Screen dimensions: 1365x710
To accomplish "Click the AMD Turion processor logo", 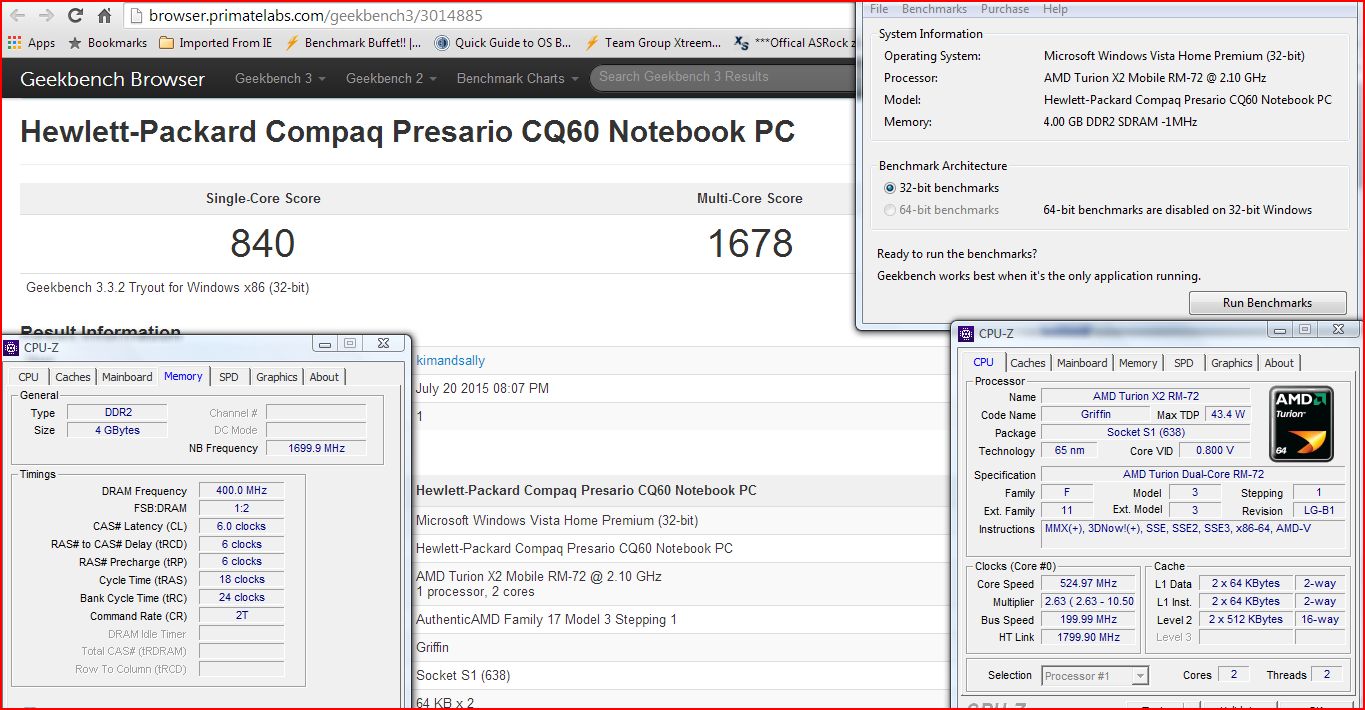I will (1302, 425).
